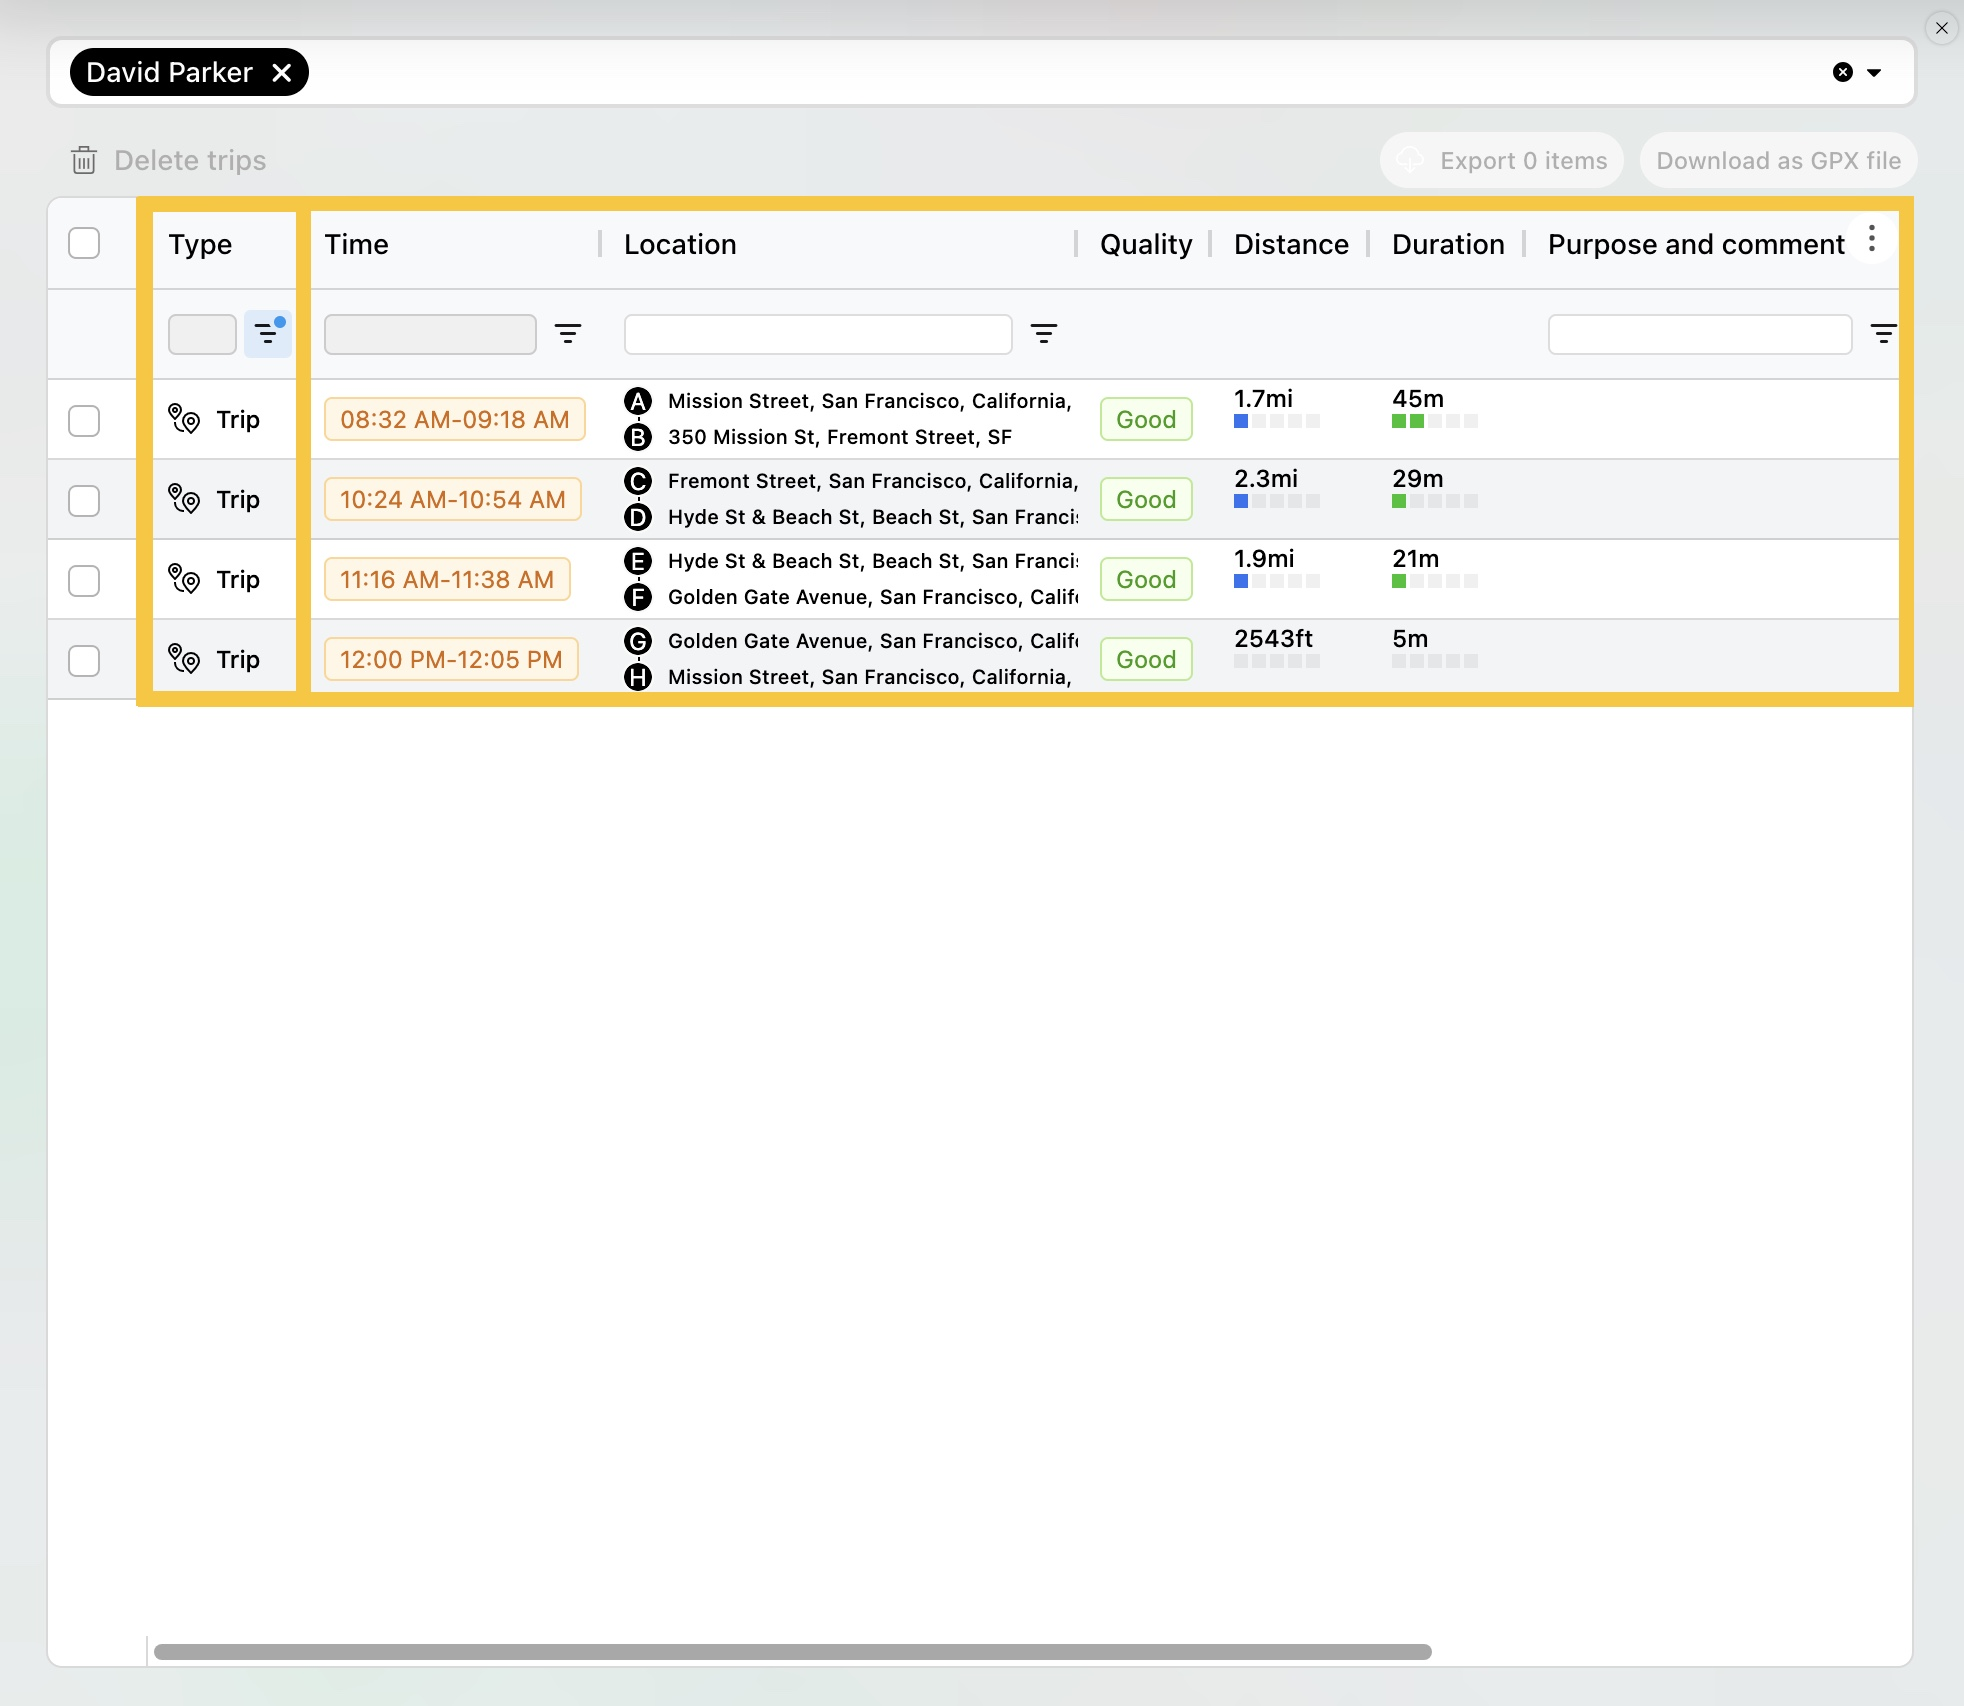Click location marker H
The image size is (1964, 1706).
pos(638,677)
